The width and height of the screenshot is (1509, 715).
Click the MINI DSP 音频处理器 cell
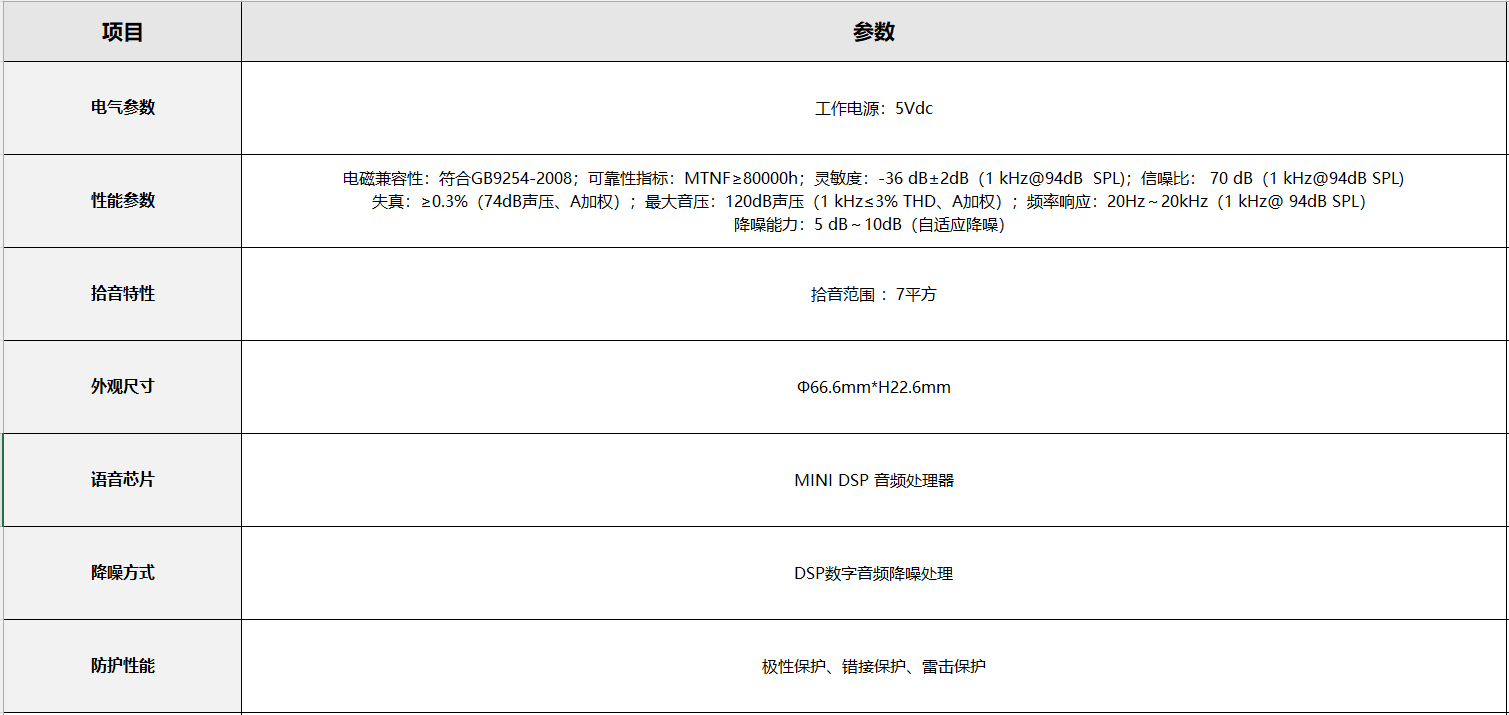[873, 480]
